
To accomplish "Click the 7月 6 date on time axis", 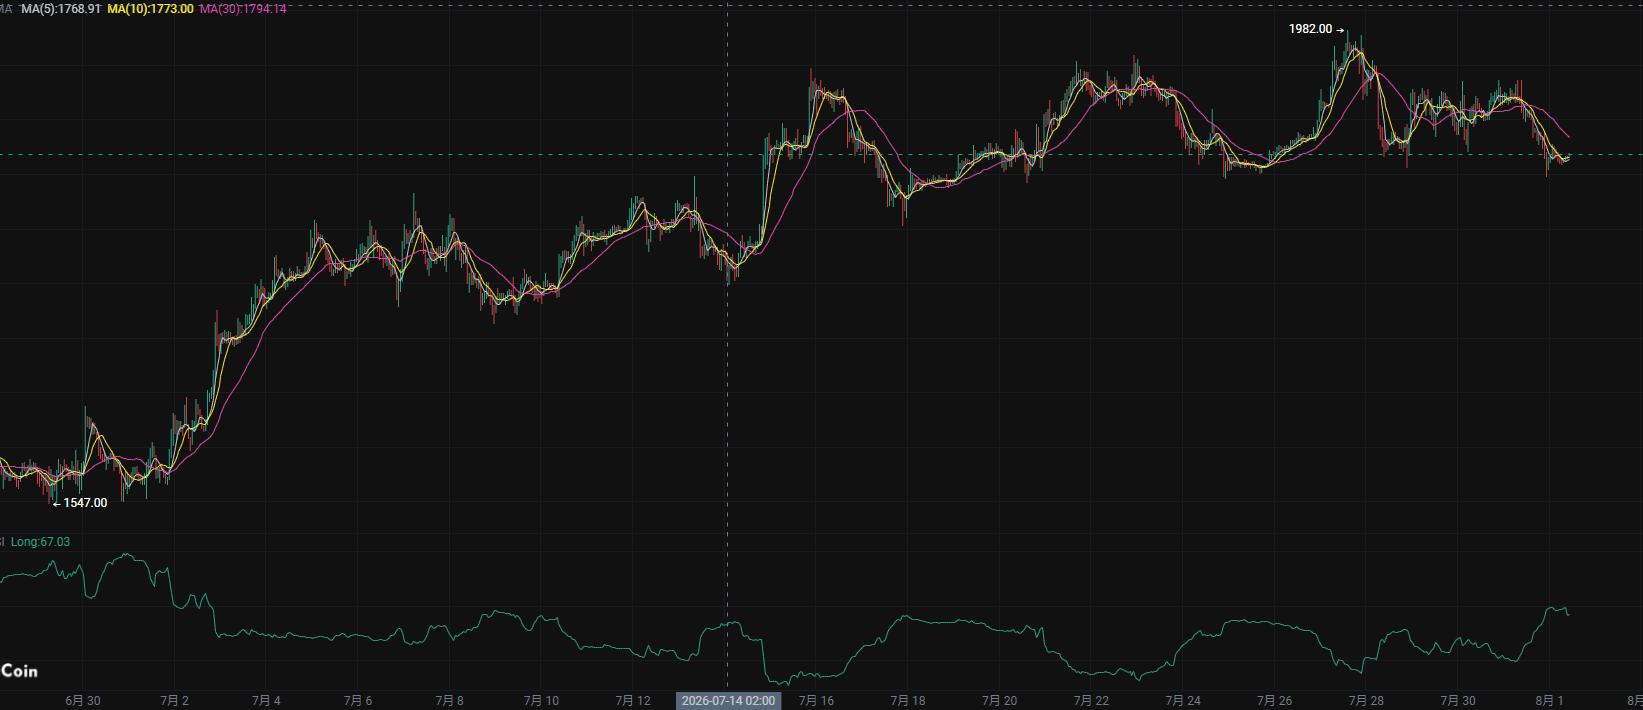I will click(x=358, y=701).
